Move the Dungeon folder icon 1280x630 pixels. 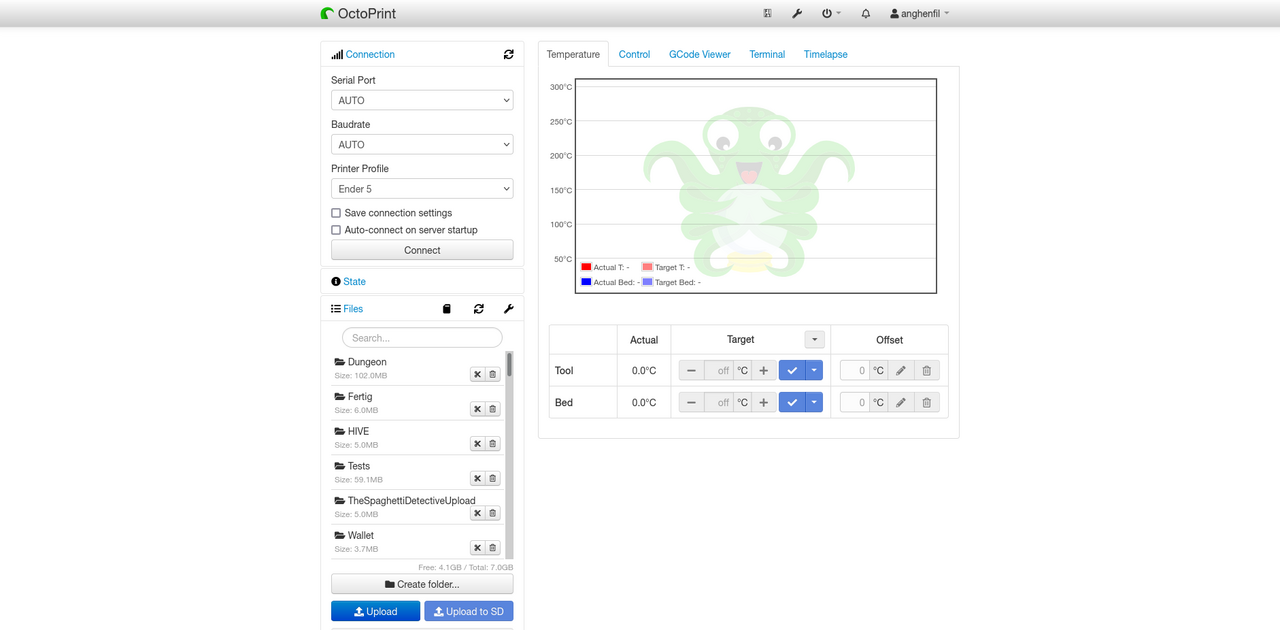pos(477,375)
